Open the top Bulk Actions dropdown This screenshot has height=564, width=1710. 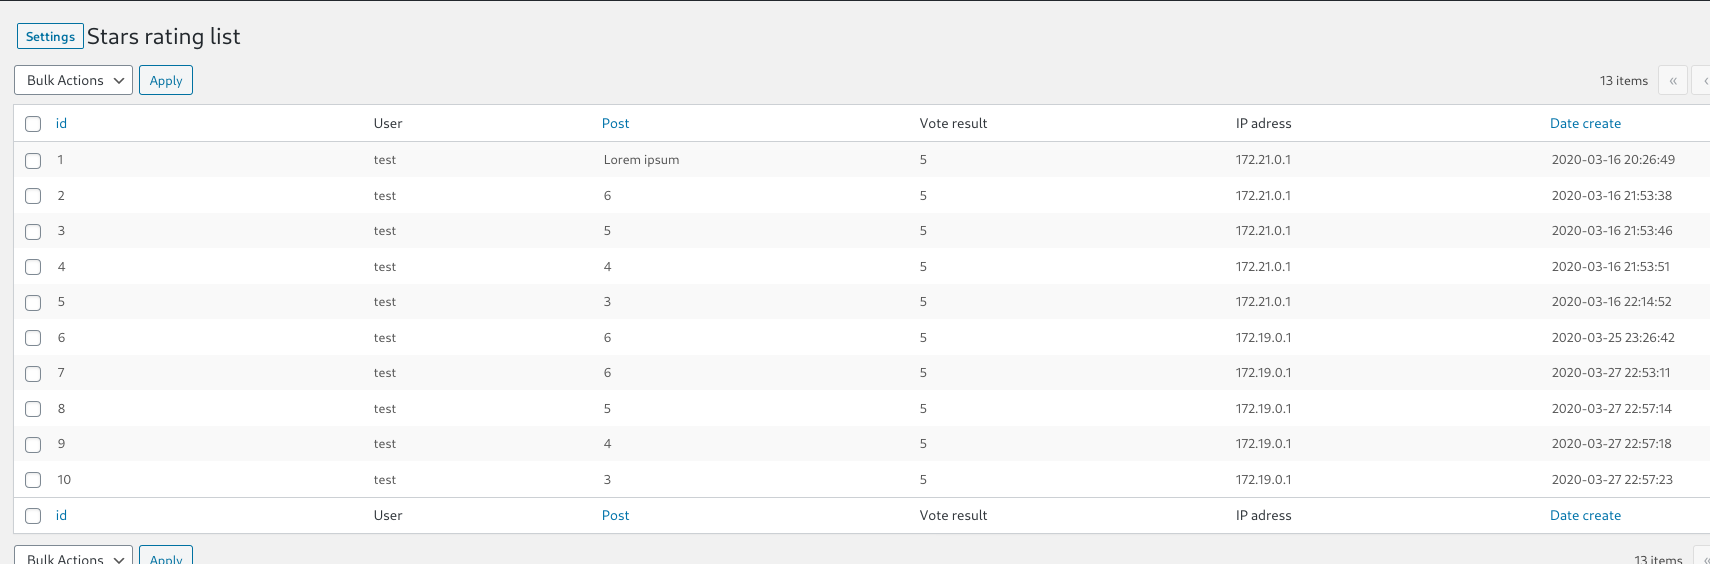pyautogui.click(x=73, y=80)
